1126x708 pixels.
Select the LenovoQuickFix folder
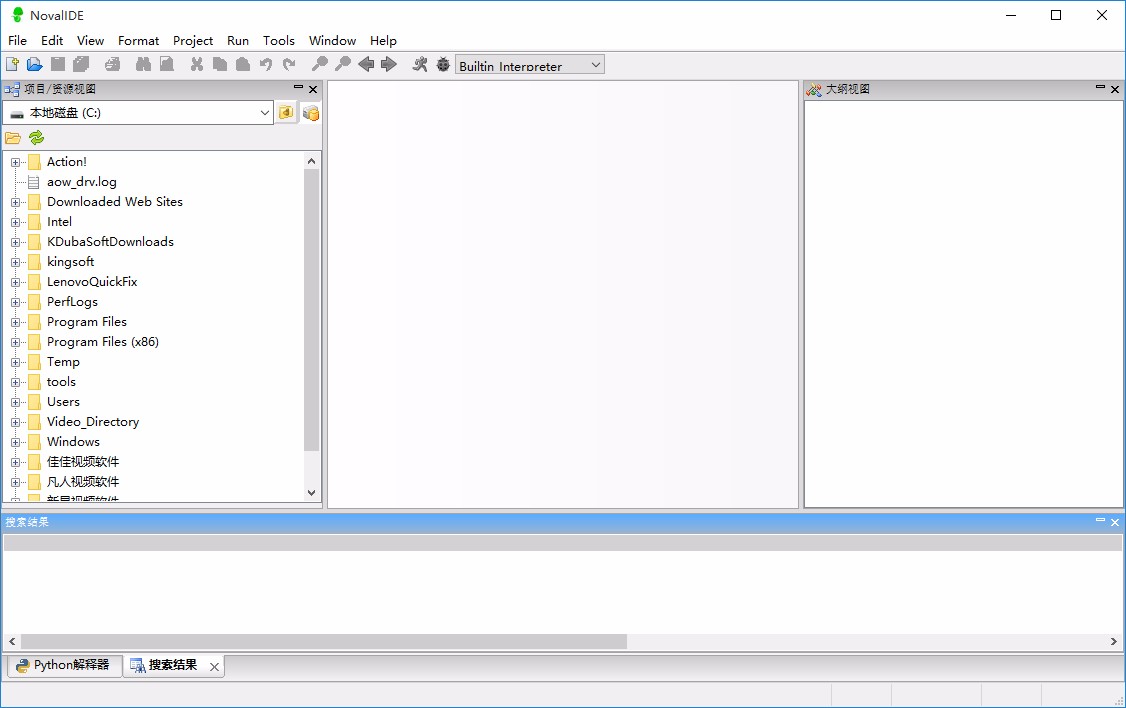92,282
